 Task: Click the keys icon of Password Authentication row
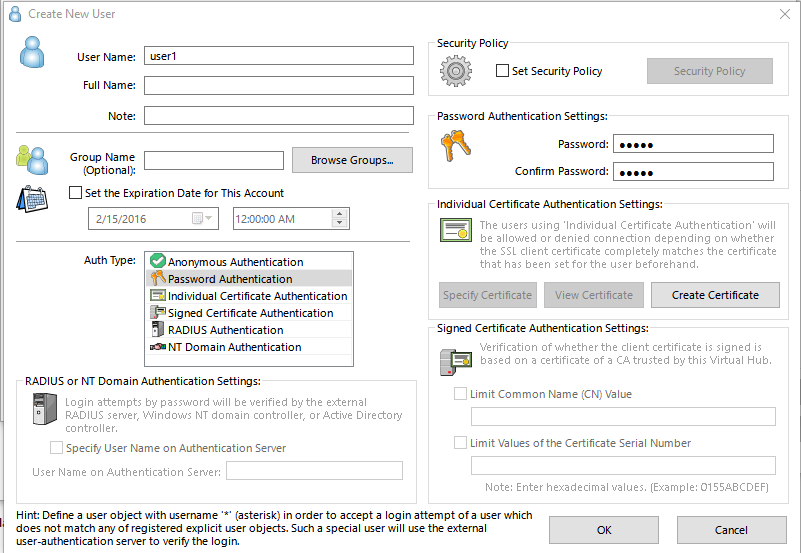[157, 278]
